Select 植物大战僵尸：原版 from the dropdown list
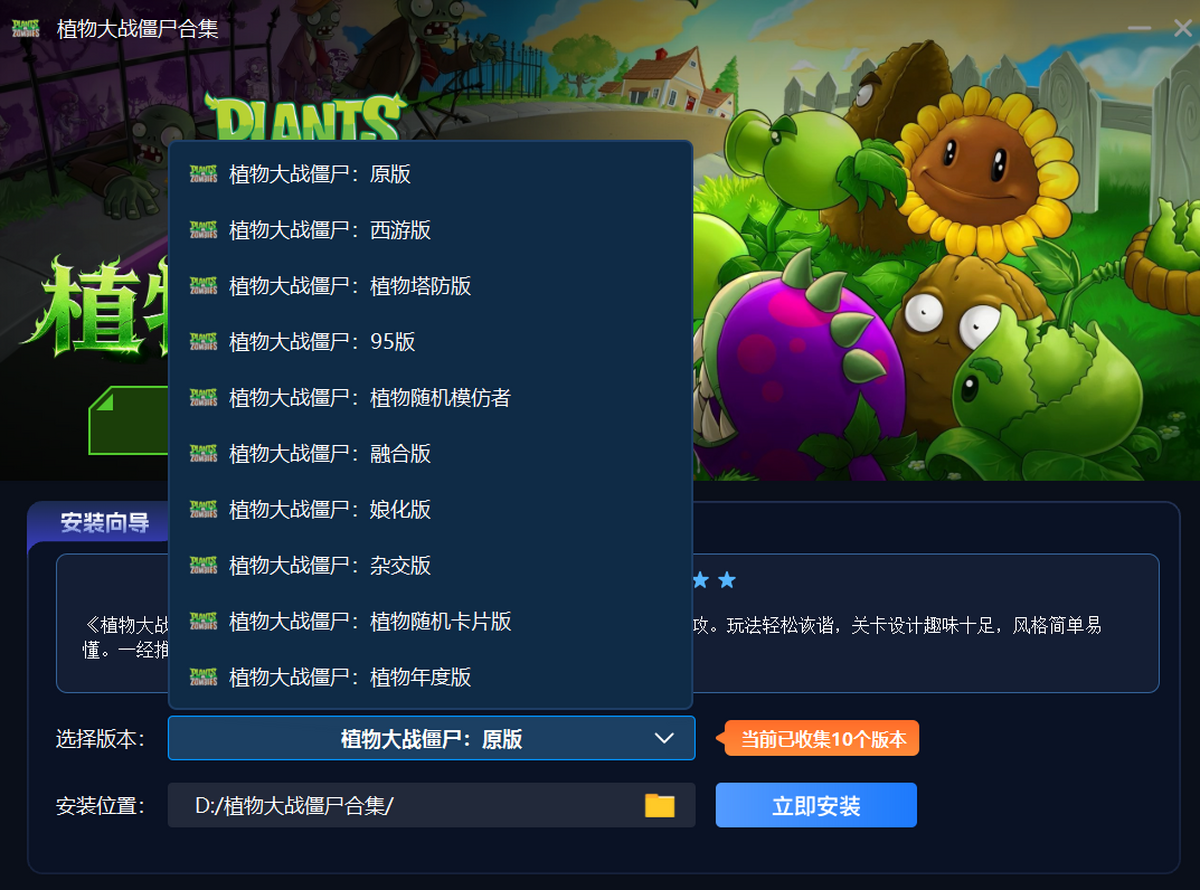The image size is (1200, 890). point(430,174)
